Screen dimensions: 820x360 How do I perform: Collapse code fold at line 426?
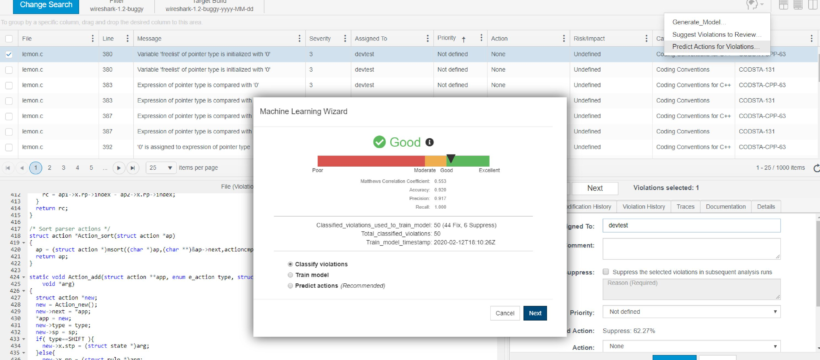tap(25, 290)
